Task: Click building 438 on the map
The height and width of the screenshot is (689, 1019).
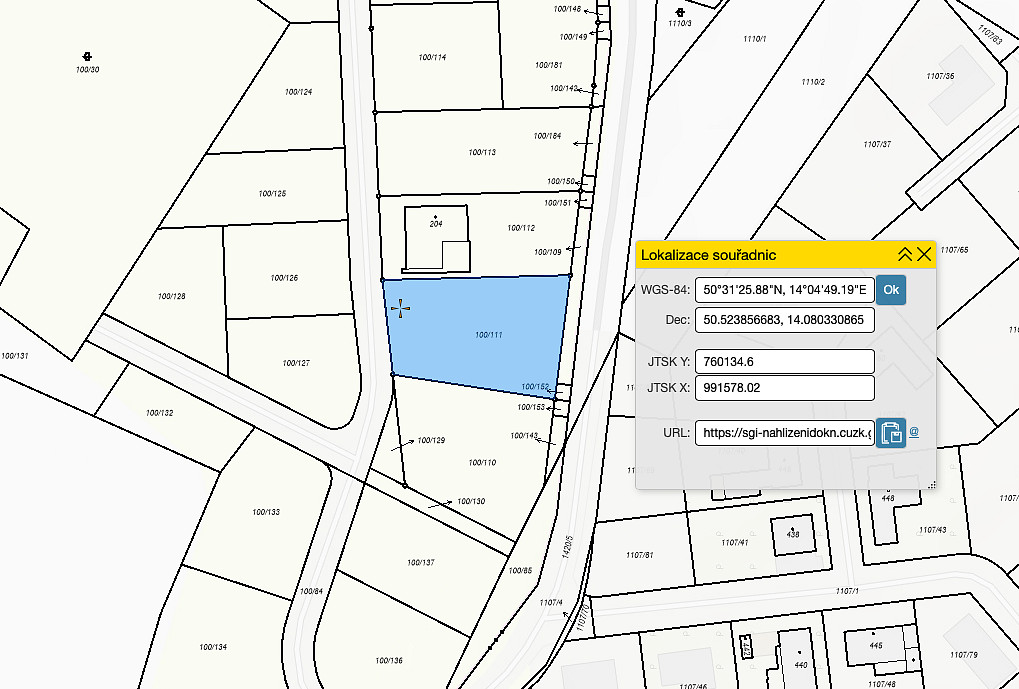Action: pyautogui.click(x=793, y=532)
